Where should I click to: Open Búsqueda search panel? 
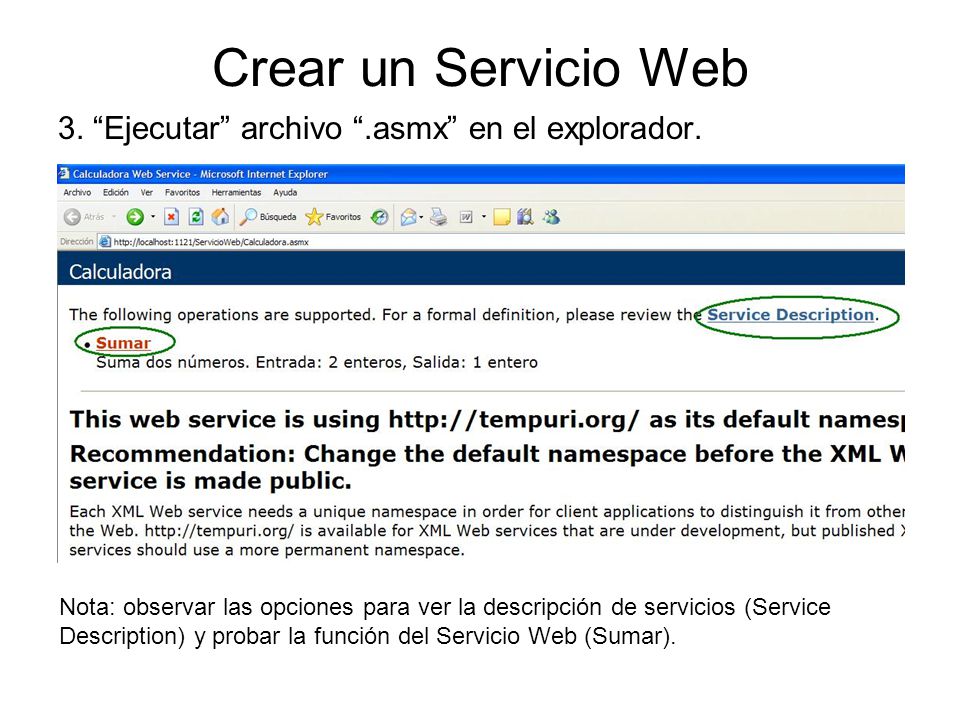pos(268,217)
